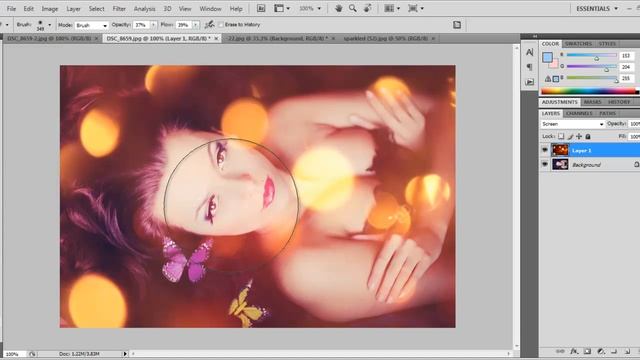Select the Zoom tool magnifier icon
The image size is (640, 360).
pyautogui.click(x=353, y=8)
